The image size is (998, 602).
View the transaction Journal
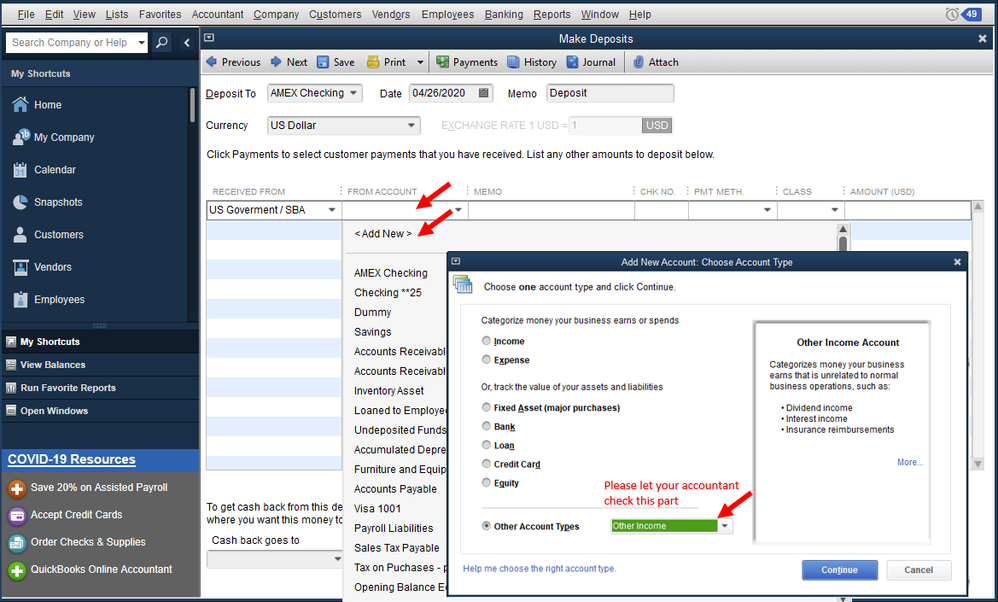pos(591,62)
